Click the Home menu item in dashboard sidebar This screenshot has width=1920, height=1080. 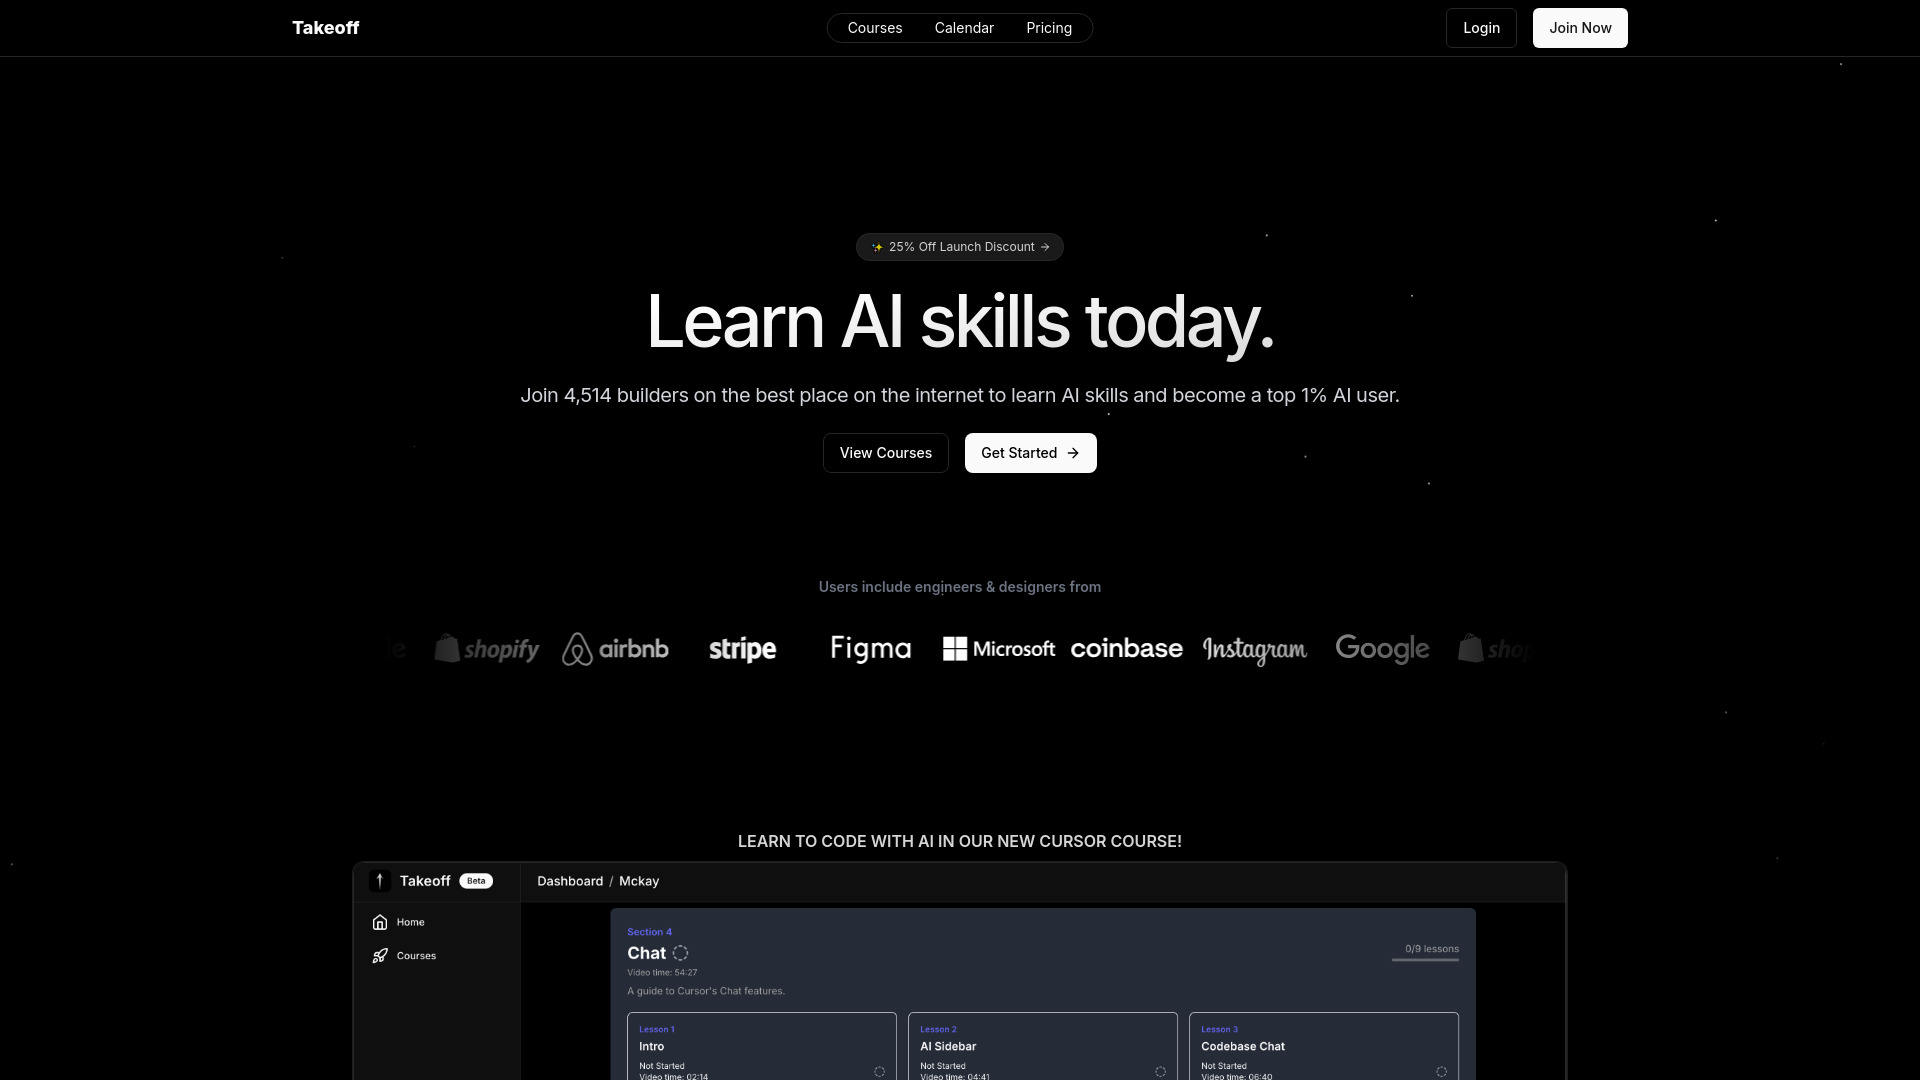(410, 922)
